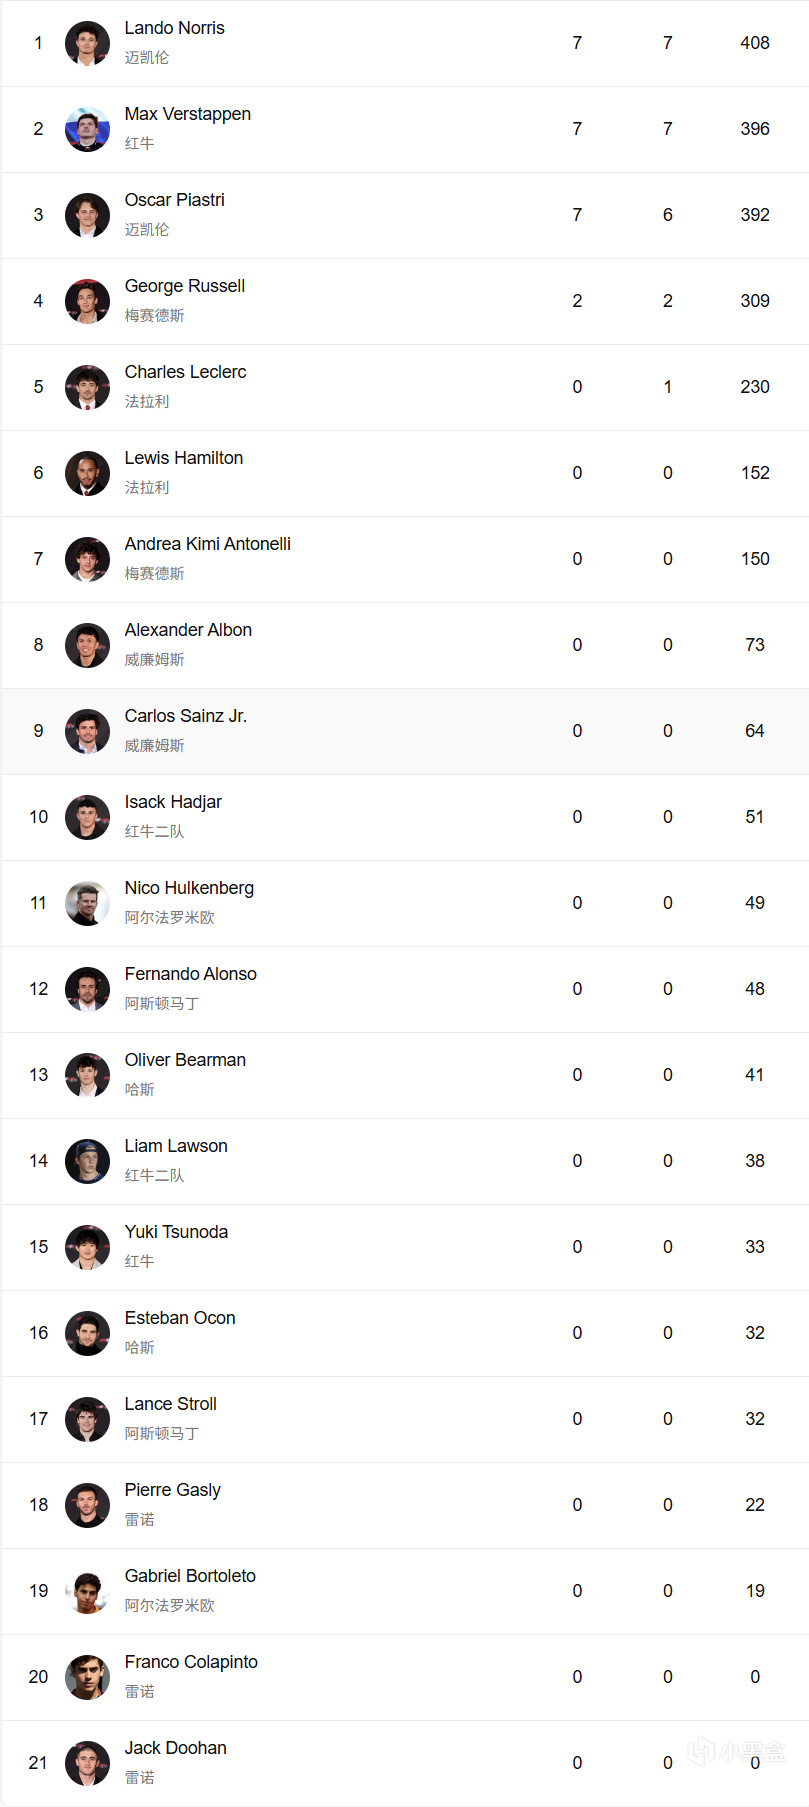The width and height of the screenshot is (809, 1807).
Task: Click Gabriel Bortoleto's avatar photo
Action: 87,1591
